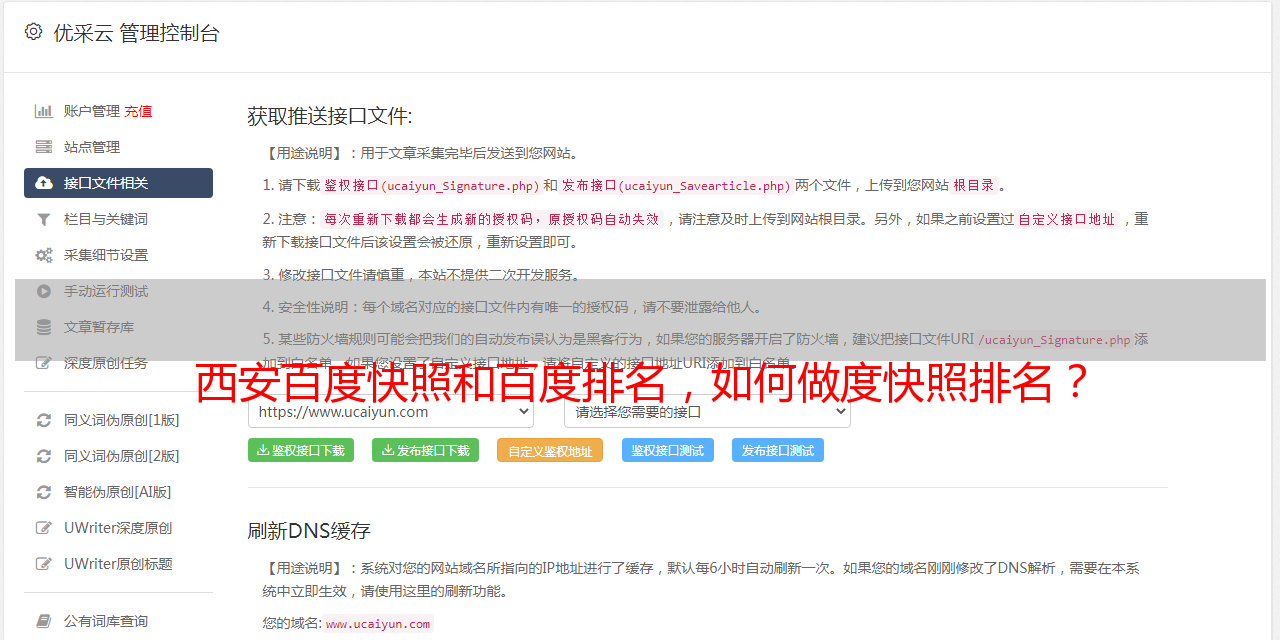Open 账户管理 in the sidebar

pyautogui.click(x=92, y=111)
